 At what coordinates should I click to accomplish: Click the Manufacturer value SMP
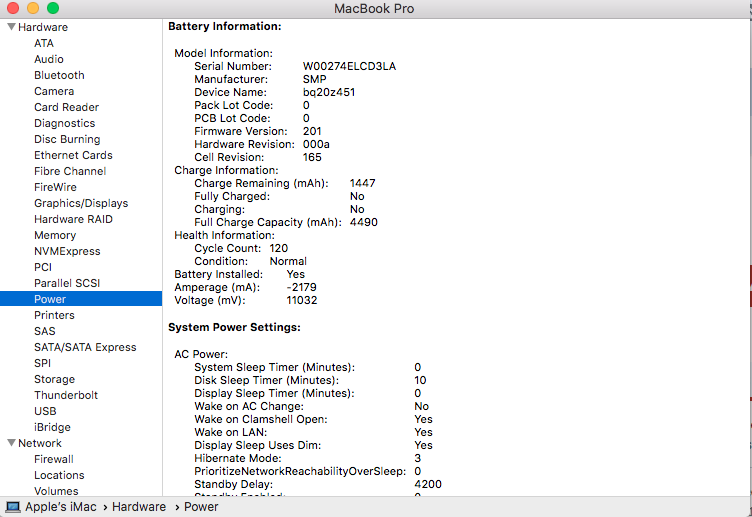pos(315,79)
